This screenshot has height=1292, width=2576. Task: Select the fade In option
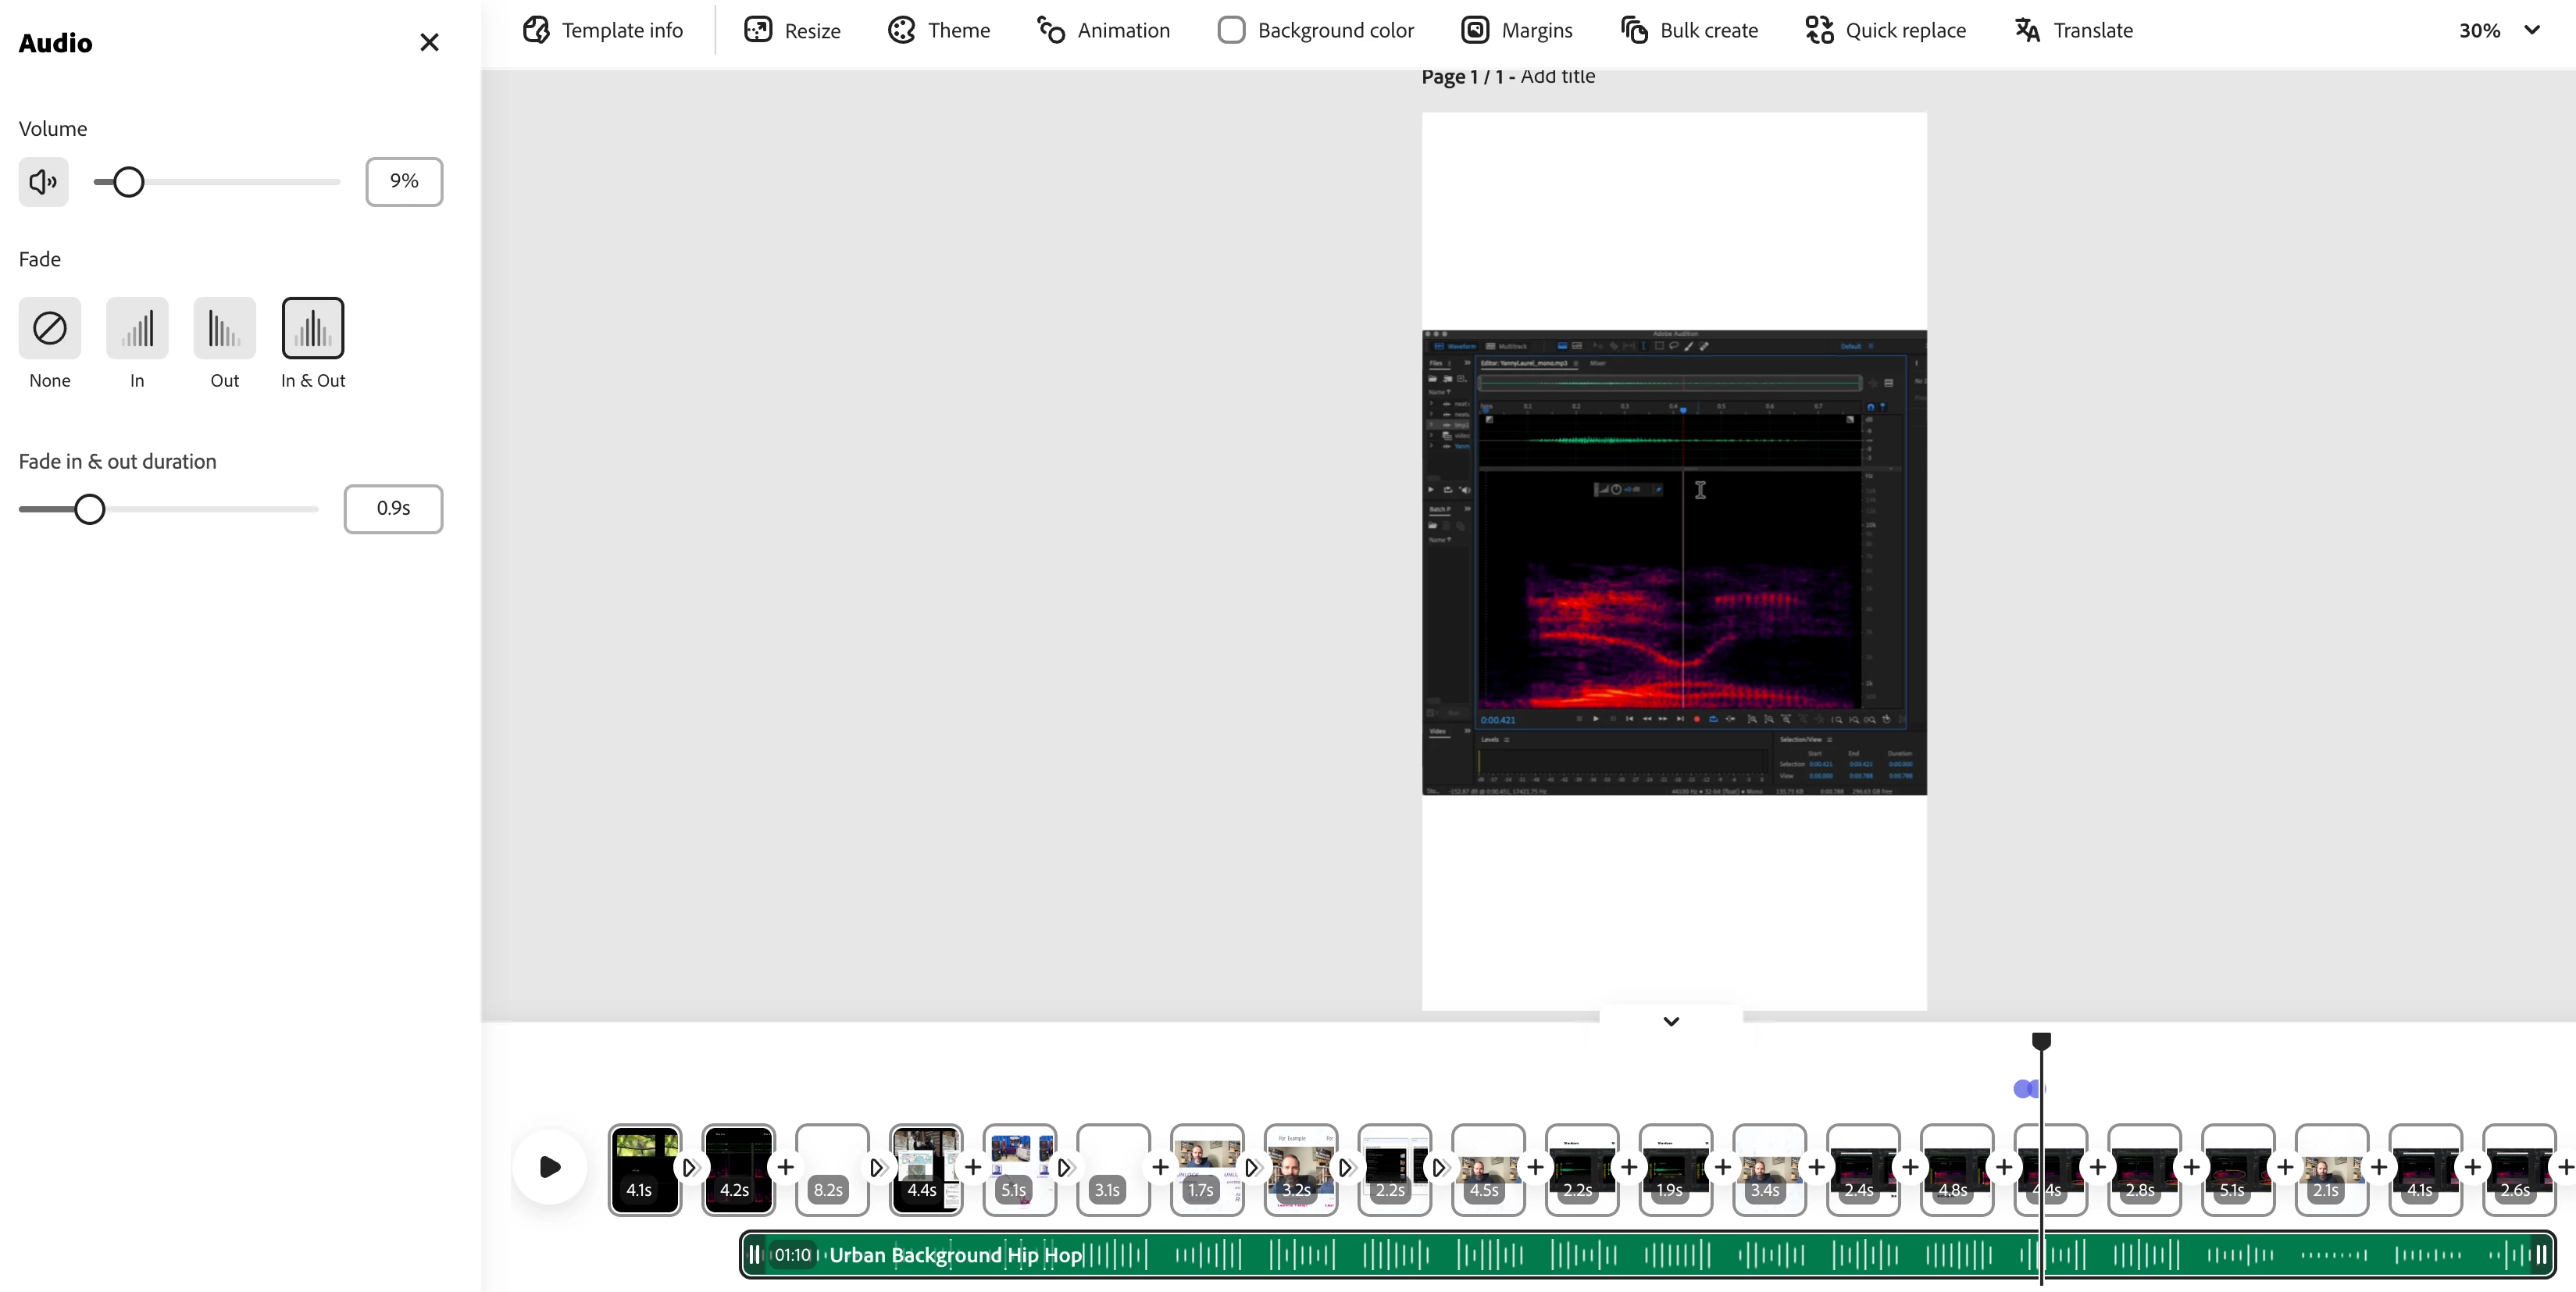click(137, 328)
